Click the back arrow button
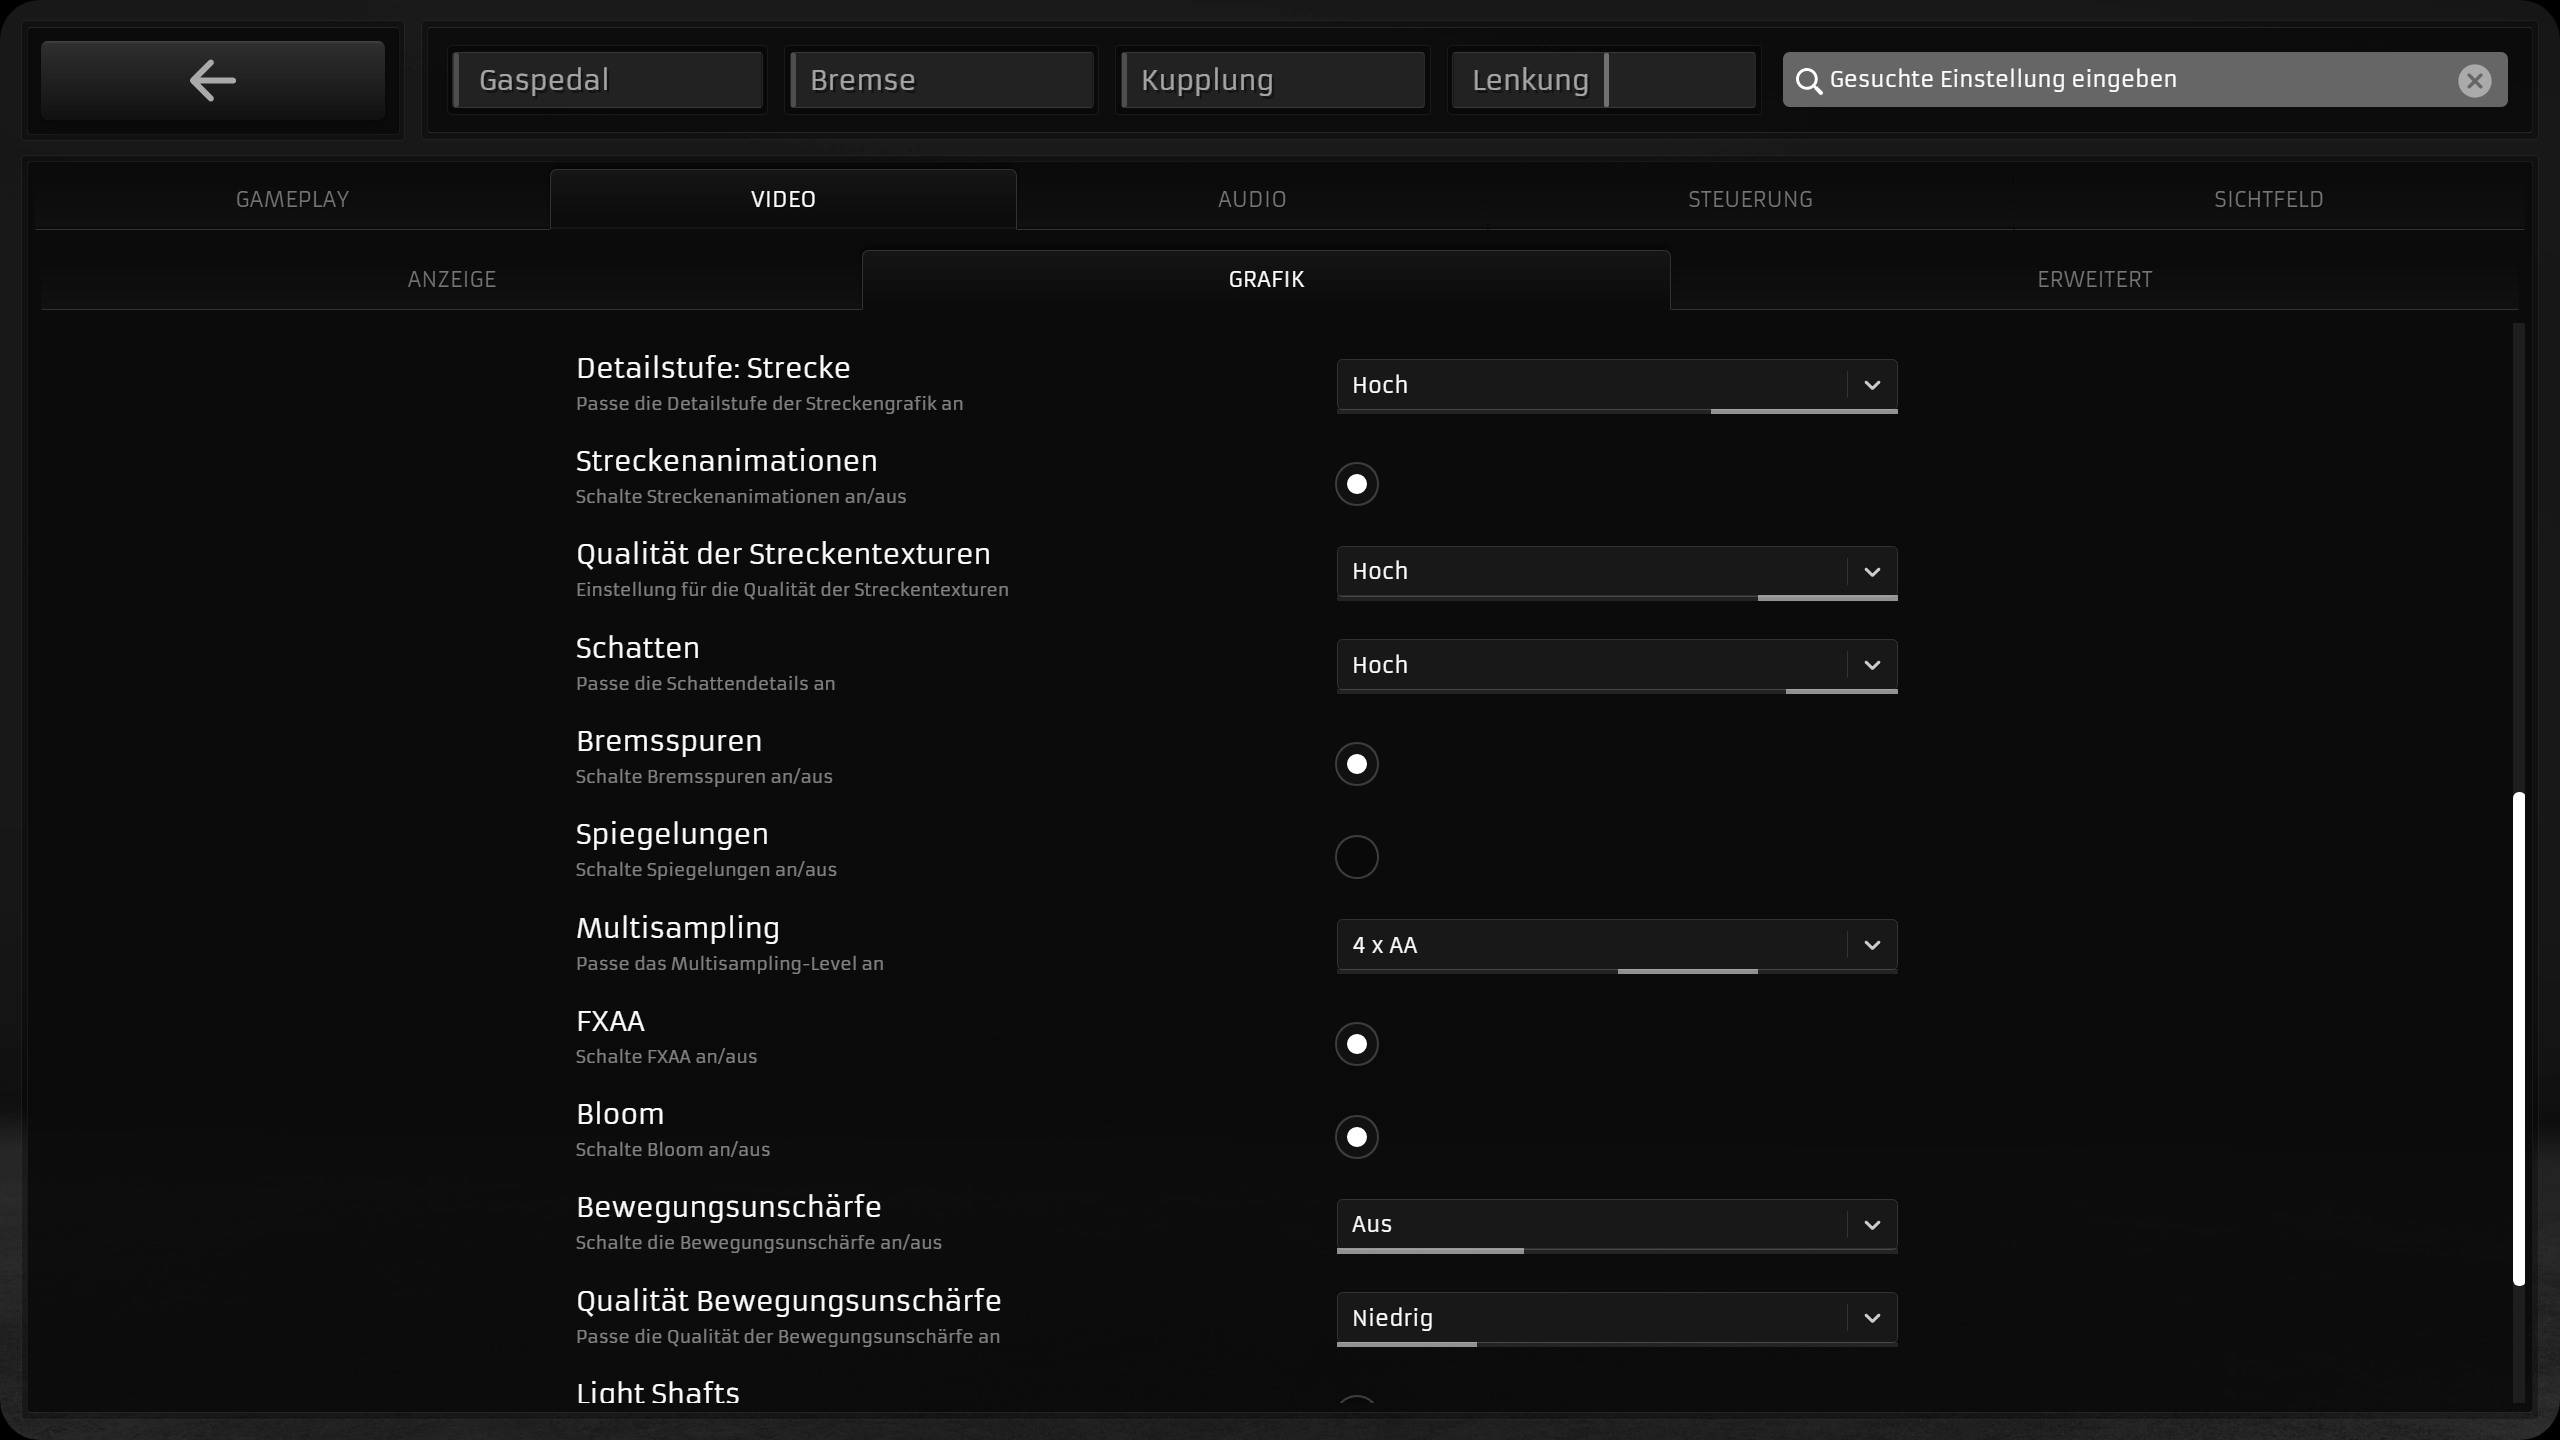The width and height of the screenshot is (2560, 1440). 212,80
